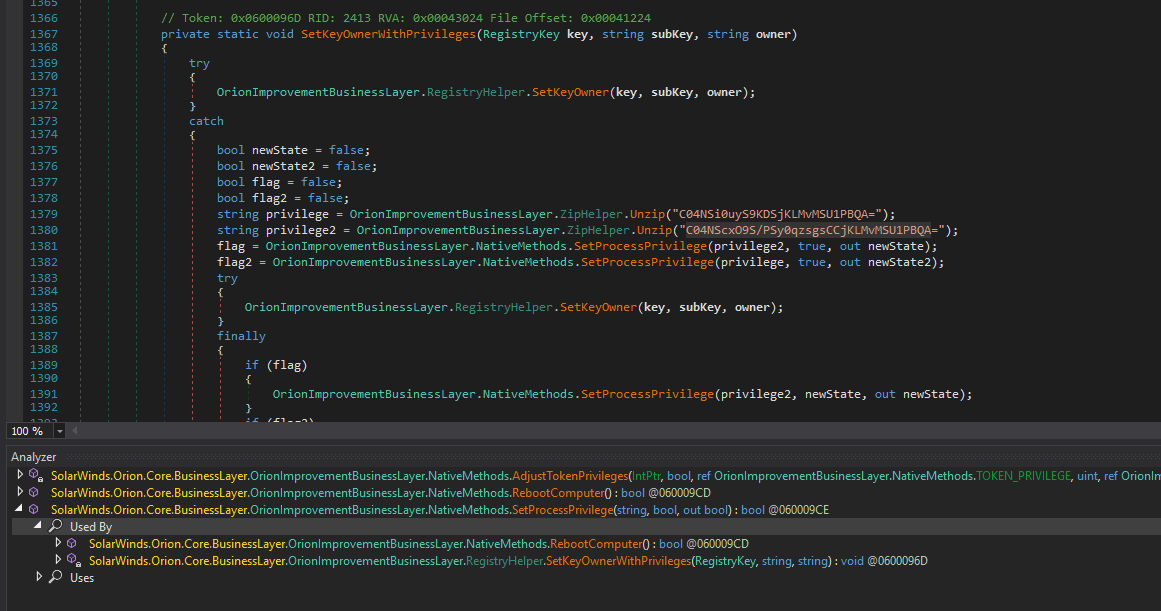Click SetKeyOwnerWithPrivileges method name on line 1367
This screenshot has width=1161, height=611.
(388, 34)
